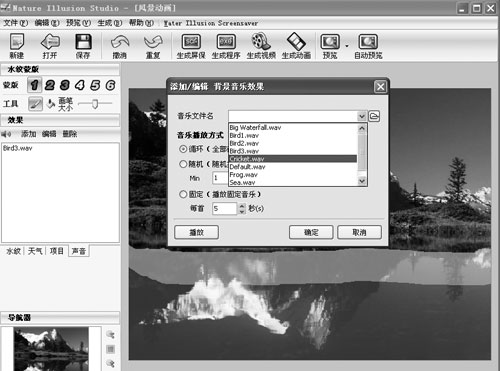Select the 固定 fixed music radio button
Viewport: 500px width, 371px height.
coord(183,194)
